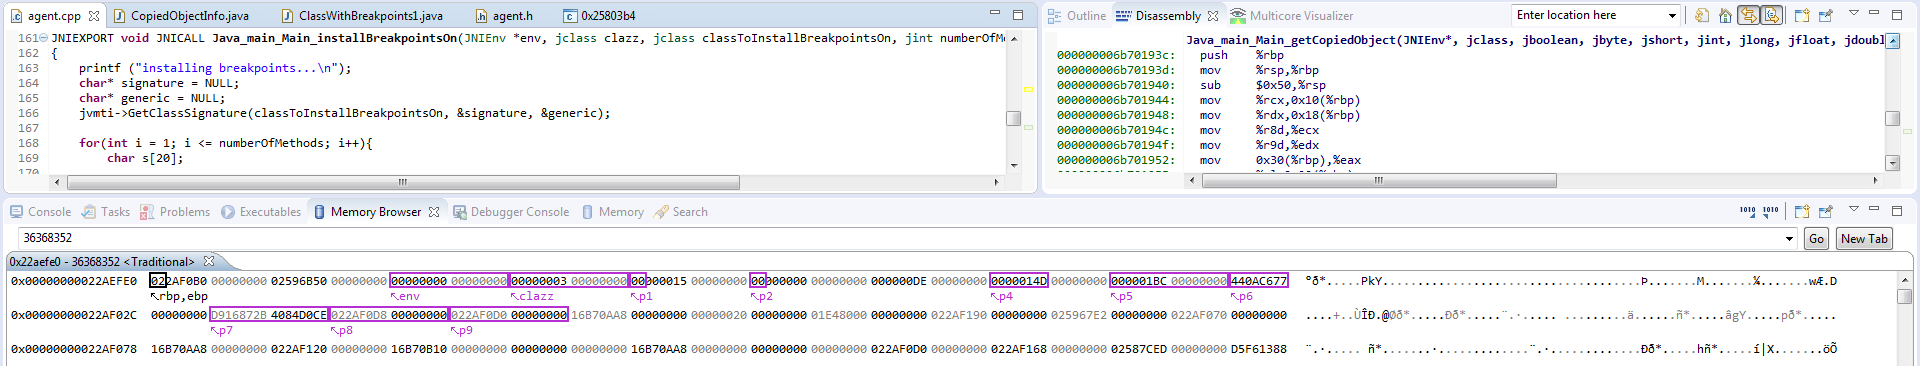This screenshot has height=366, width=1920.
Task: Expand the 'Enter location here' dropdown arrow
Action: pyautogui.click(x=1672, y=15)
